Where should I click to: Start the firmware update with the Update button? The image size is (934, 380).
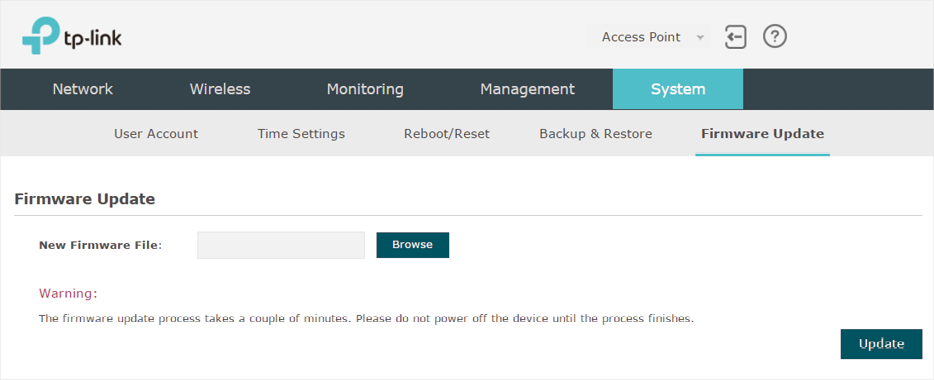pyautogui.click(x=882, y=344)
